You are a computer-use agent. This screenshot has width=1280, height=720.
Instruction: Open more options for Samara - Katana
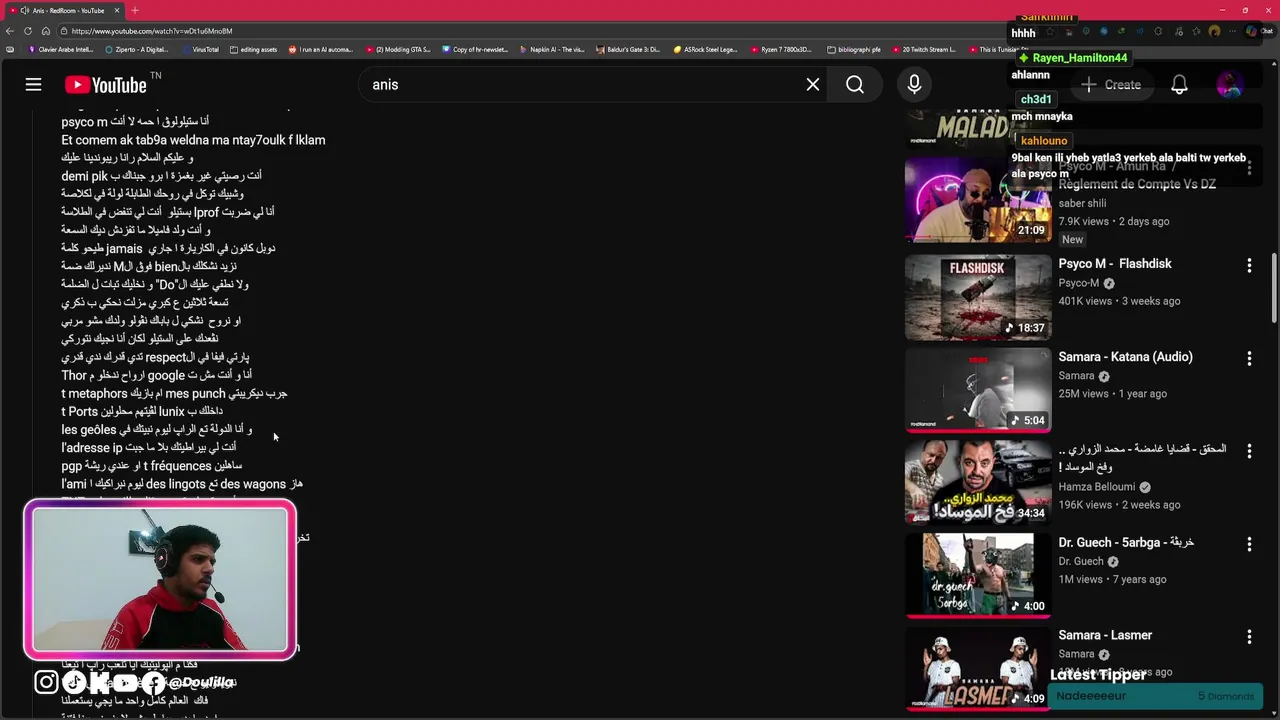point(1249,358)
